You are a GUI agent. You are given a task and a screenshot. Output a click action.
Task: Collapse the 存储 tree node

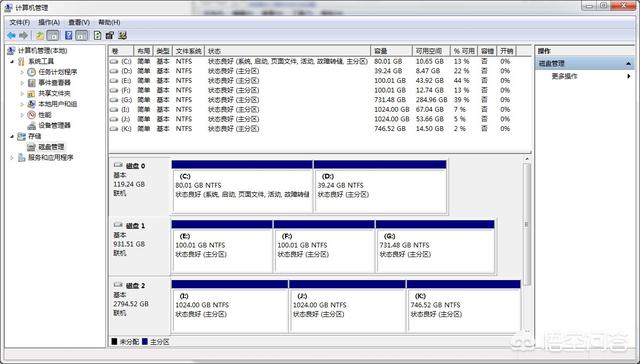(x=12, y=136)
